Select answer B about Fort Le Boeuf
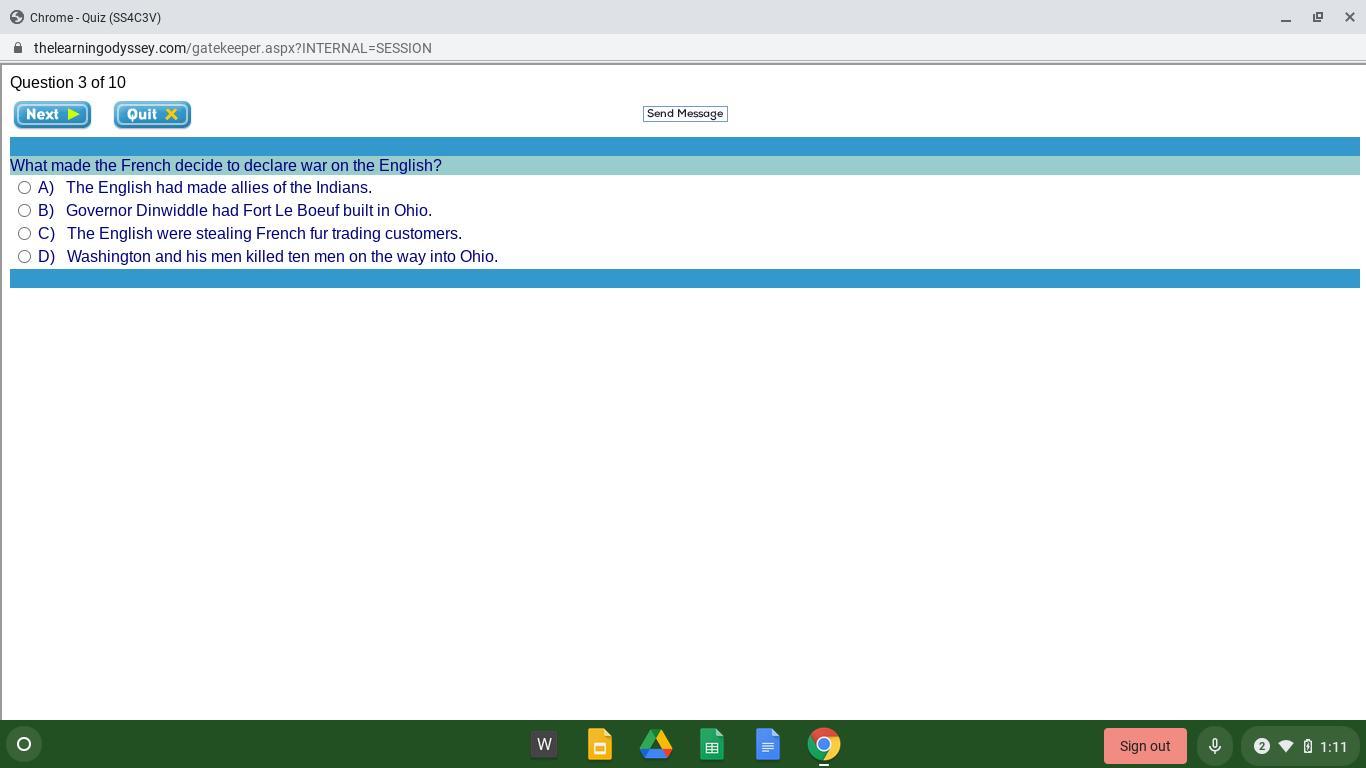Viewport: 1366px width, 768px height. [x=25, y=211]
